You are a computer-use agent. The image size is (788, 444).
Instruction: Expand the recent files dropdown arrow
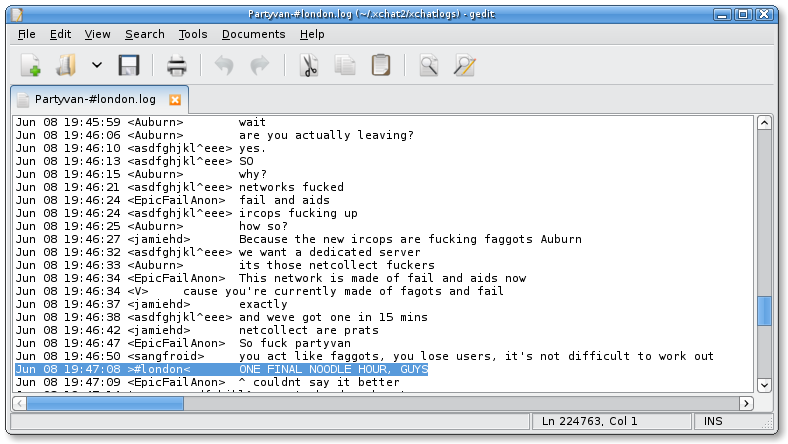(x=96, y=66)
